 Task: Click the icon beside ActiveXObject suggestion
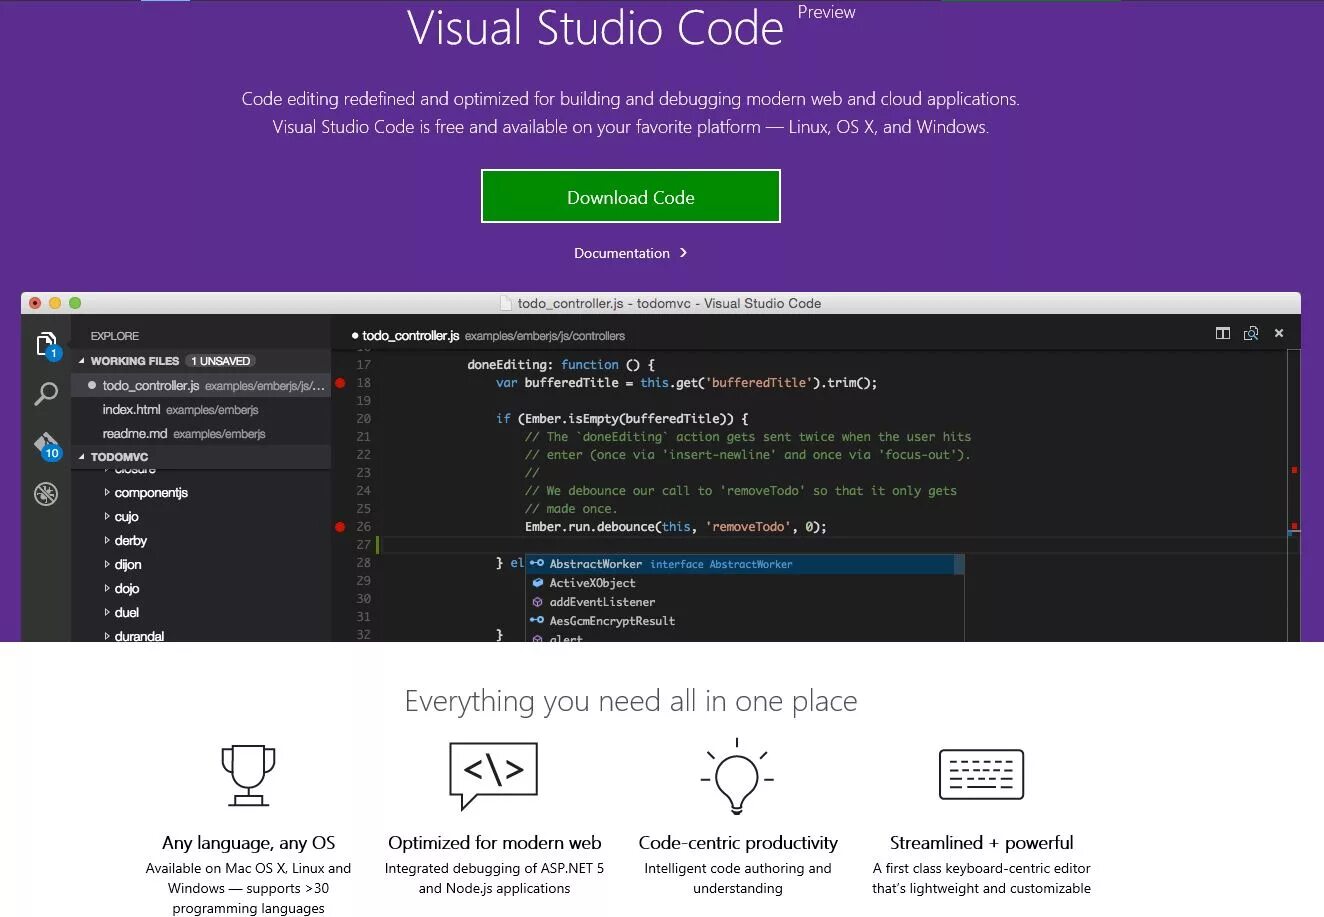tap(537, 583)
